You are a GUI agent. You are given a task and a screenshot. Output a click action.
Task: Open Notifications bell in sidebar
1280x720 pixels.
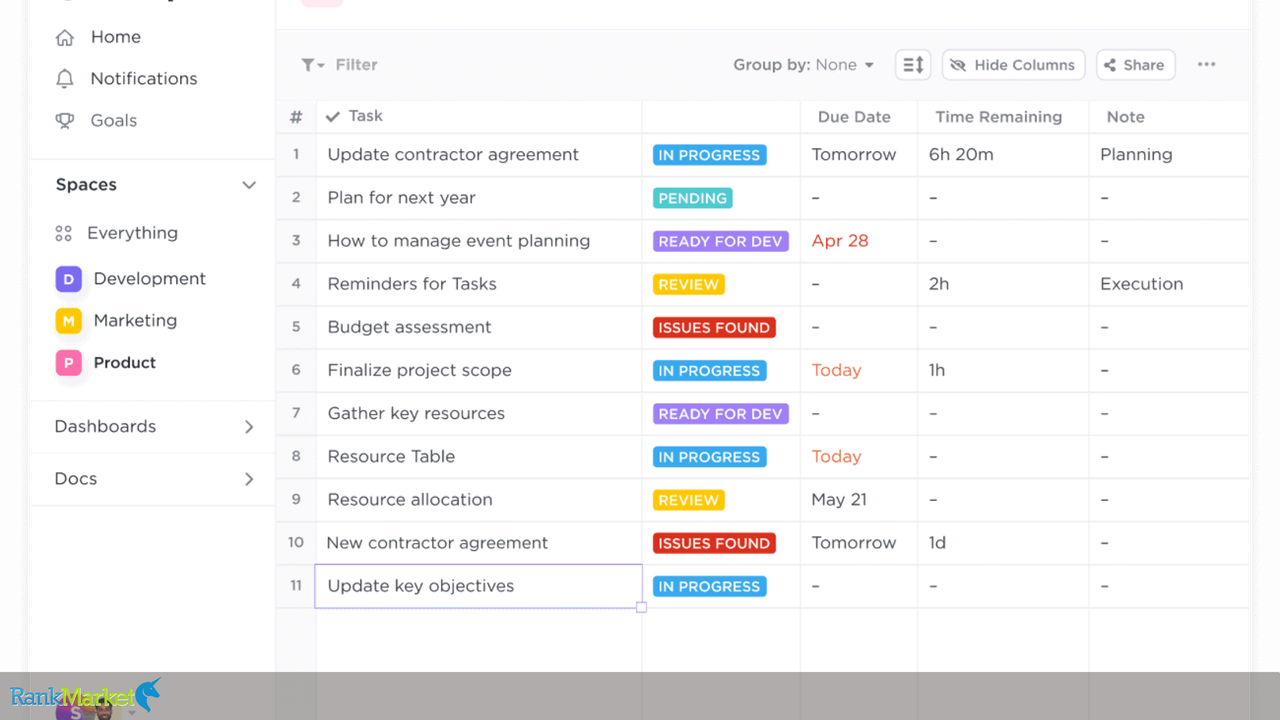(65, 78)
